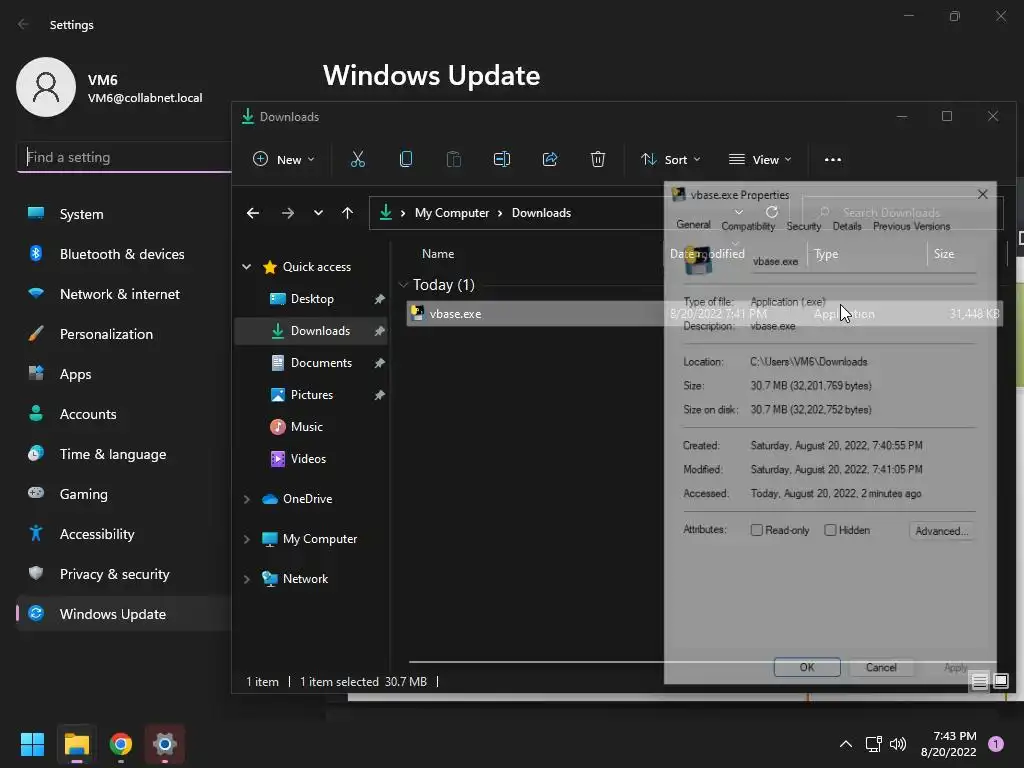Expand the Network tree node
Screen dimensions: 1024x768
click(247, 579)
